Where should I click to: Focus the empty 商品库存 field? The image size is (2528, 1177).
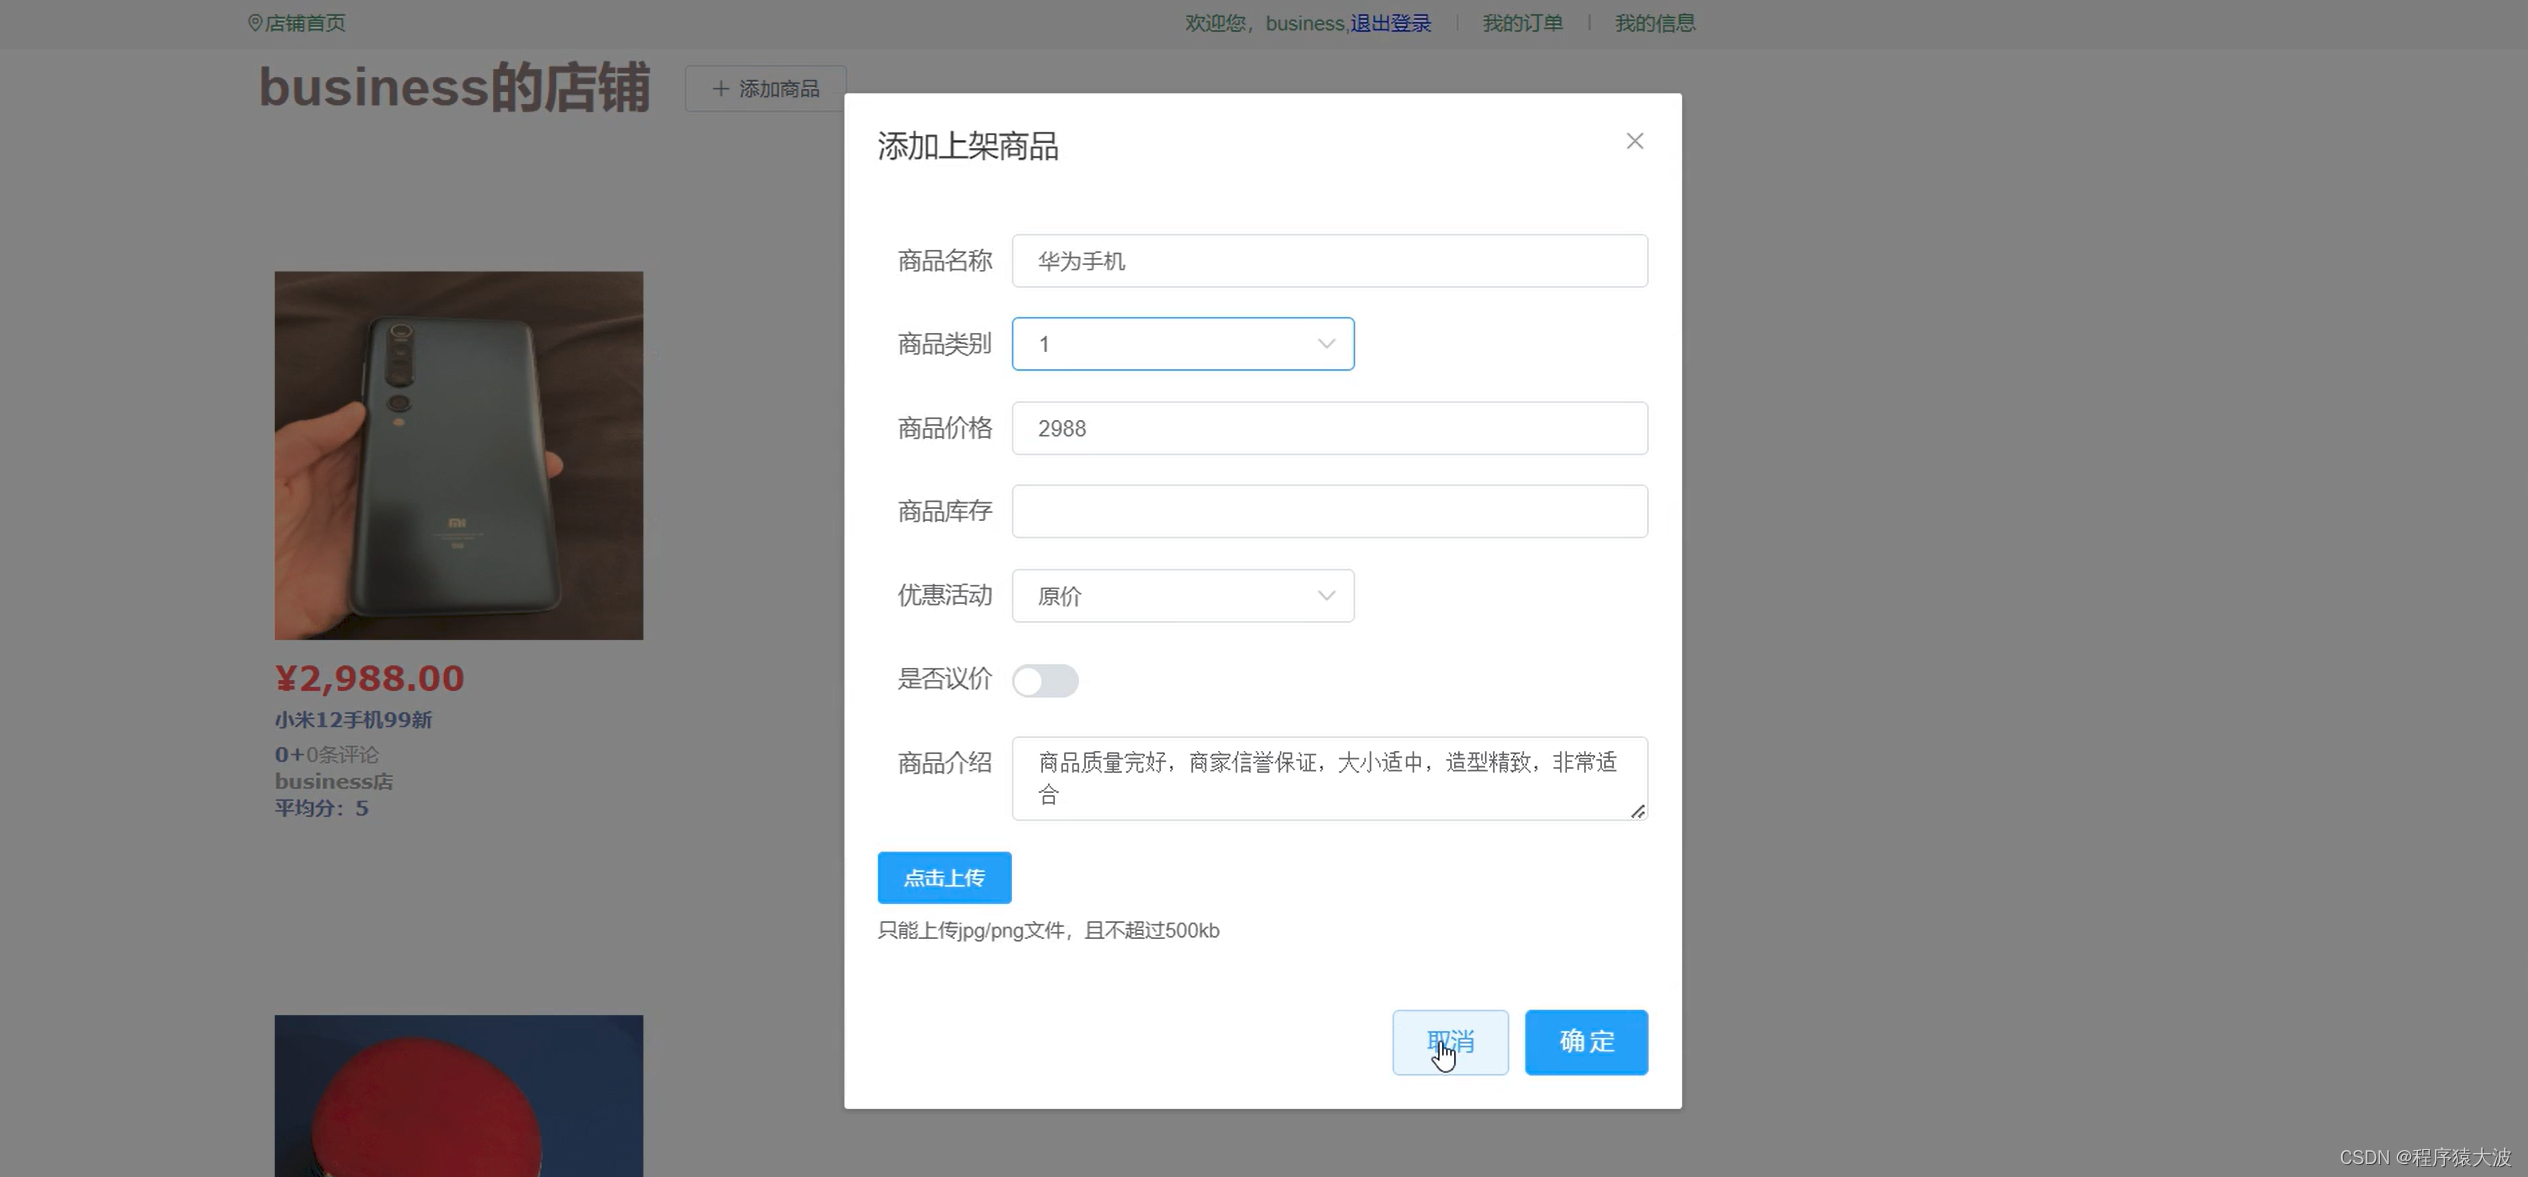(x=1329, y=511)
